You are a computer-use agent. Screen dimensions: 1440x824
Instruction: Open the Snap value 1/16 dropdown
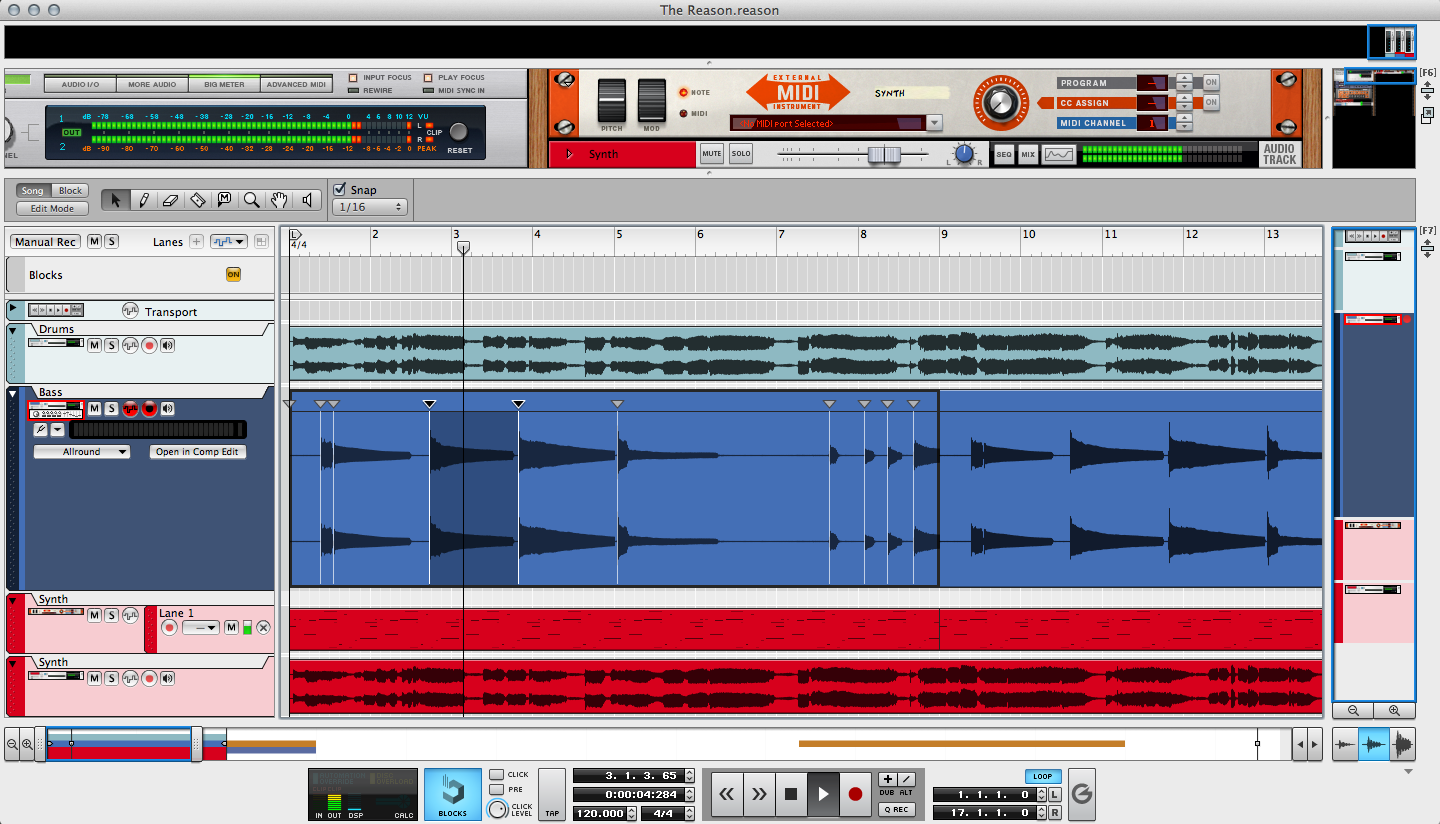[368, 207]
